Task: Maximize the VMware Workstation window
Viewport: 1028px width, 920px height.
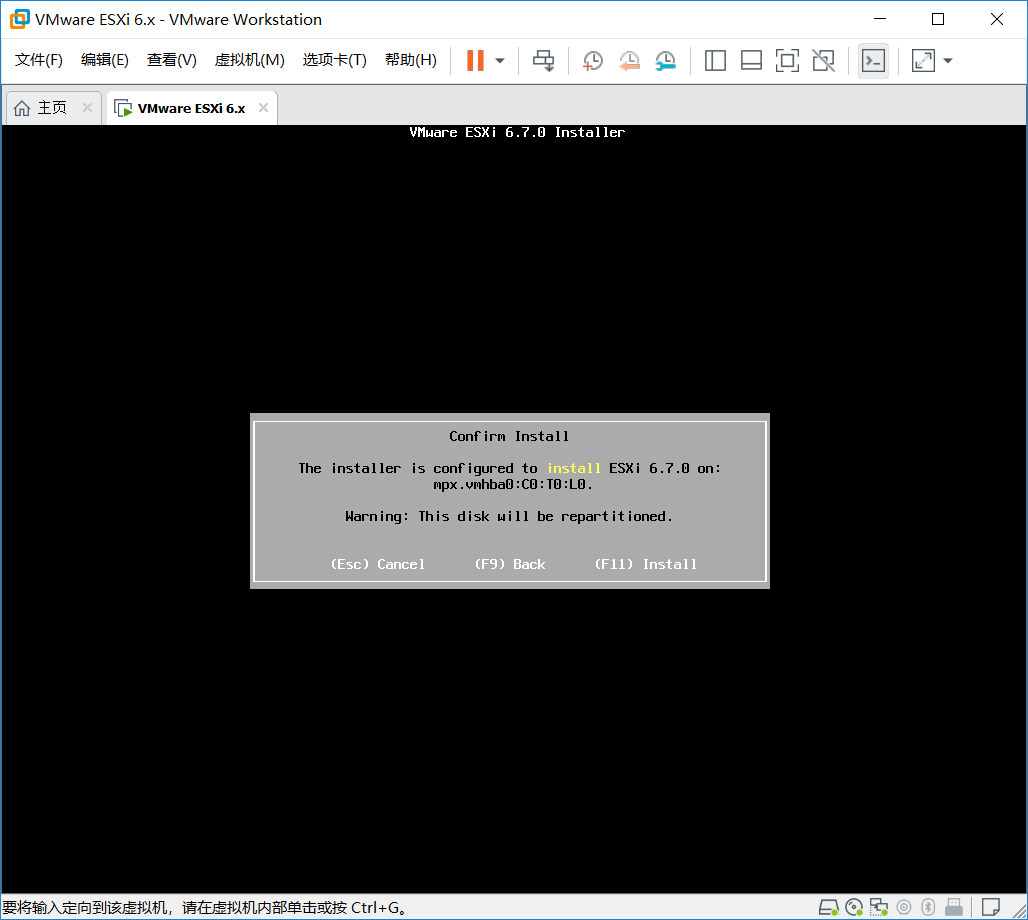Action: pyautogui.click(x=938, y=19)
